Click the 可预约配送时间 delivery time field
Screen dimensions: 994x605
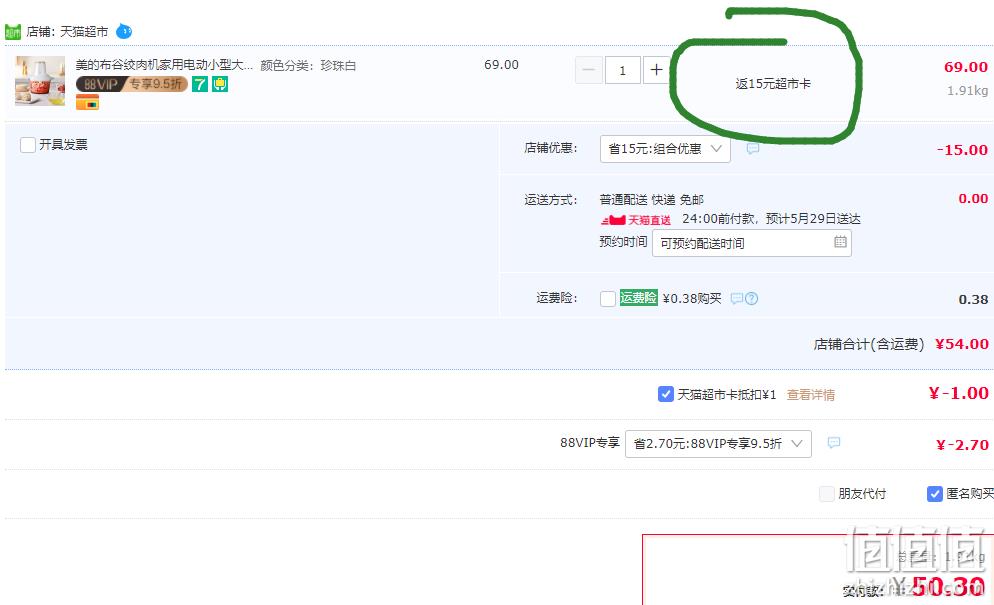coord(752,243)
